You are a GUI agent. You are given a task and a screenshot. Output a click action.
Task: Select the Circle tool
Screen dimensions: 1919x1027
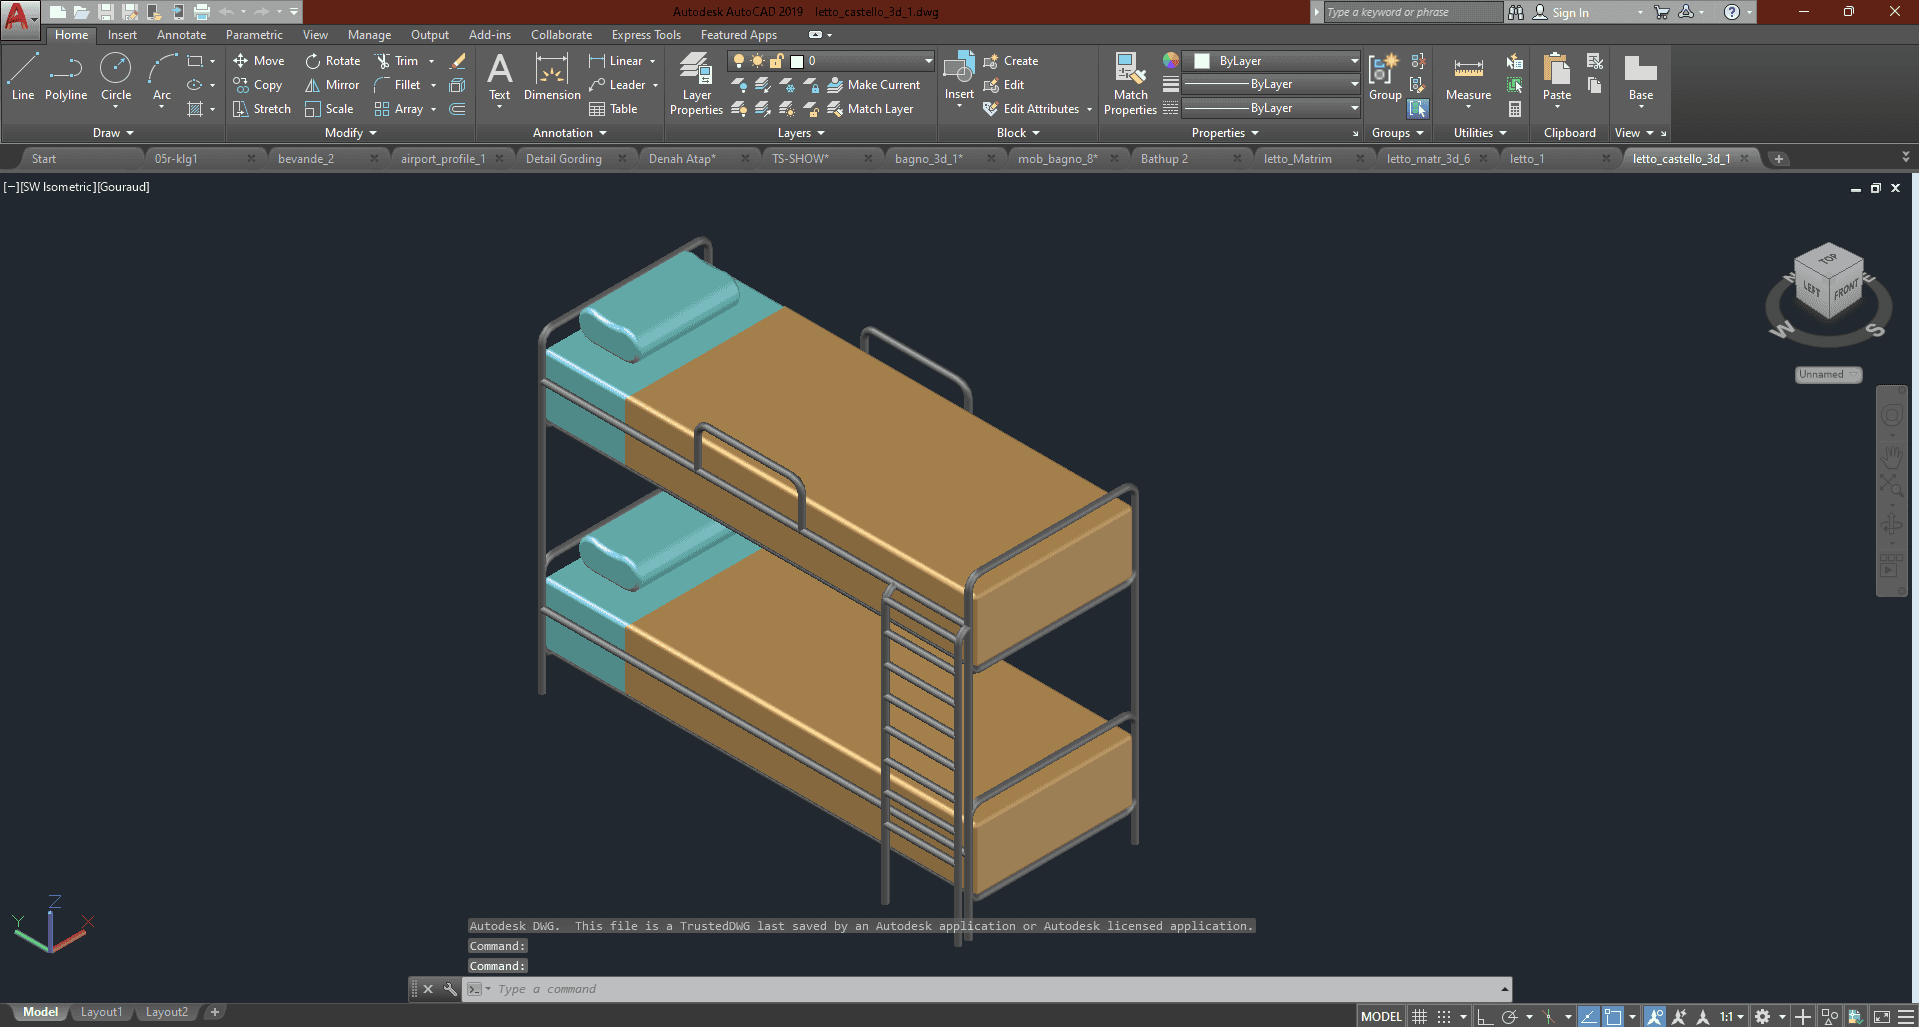(x=116, y=77)
